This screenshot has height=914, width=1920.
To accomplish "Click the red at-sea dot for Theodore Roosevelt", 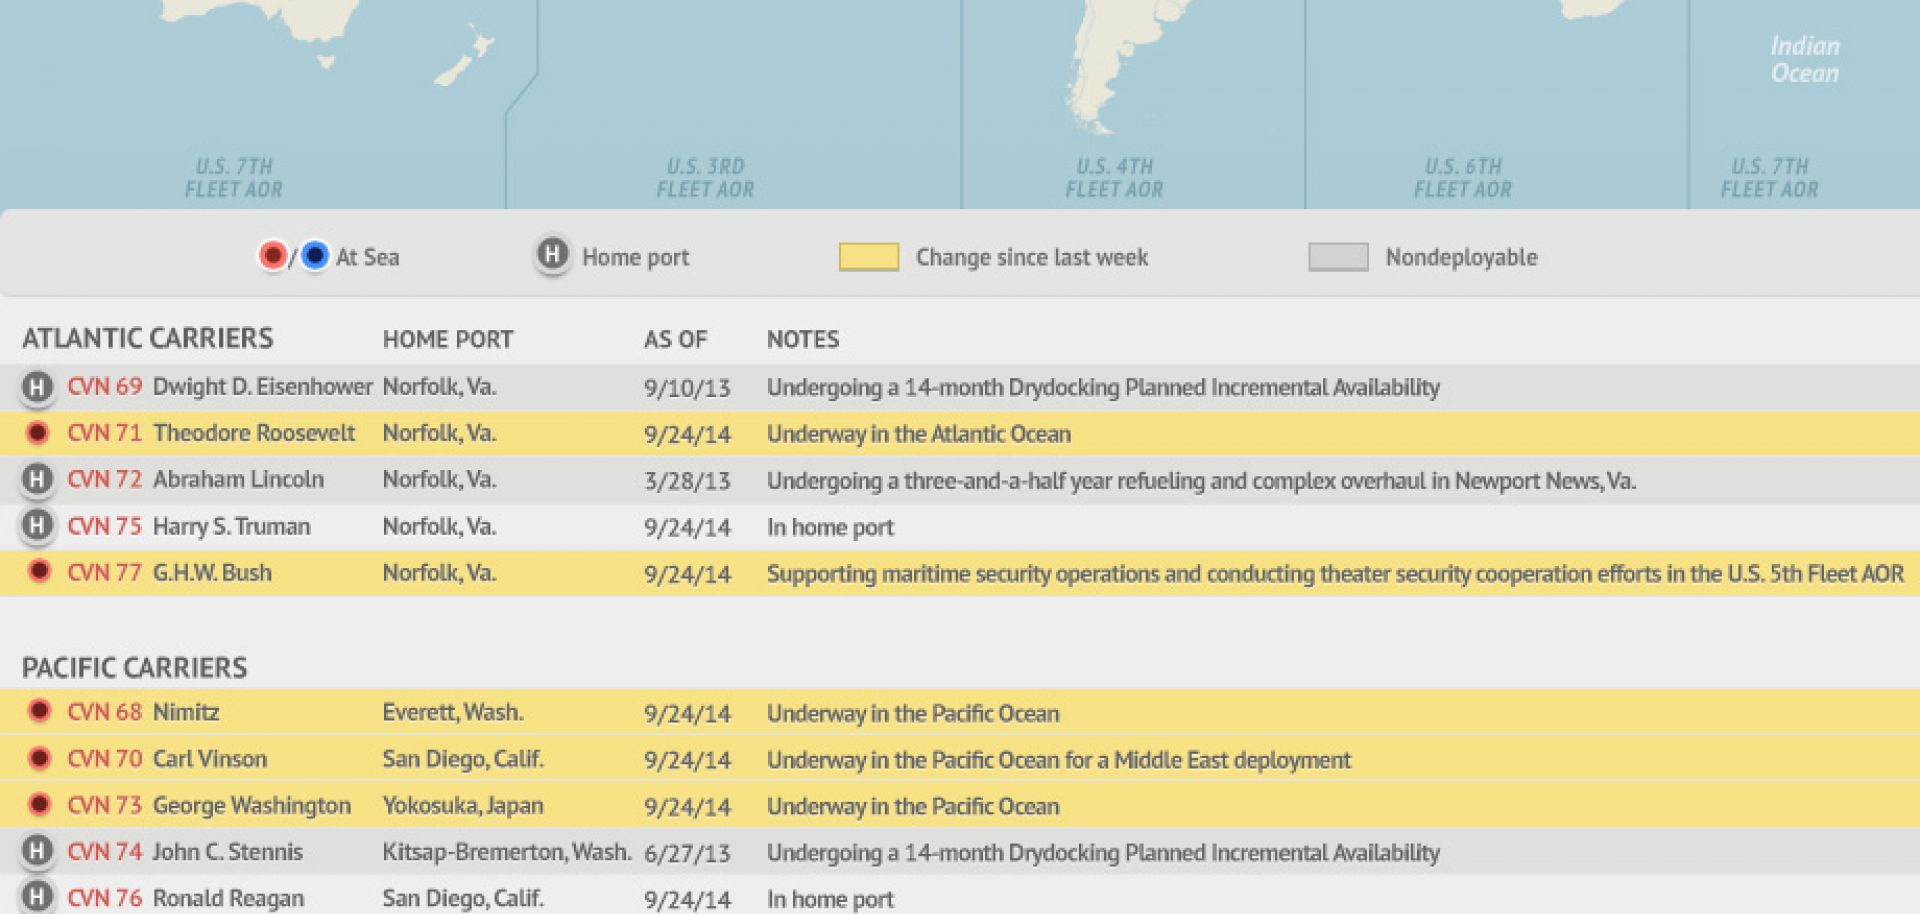I will (x=38, y=433).
